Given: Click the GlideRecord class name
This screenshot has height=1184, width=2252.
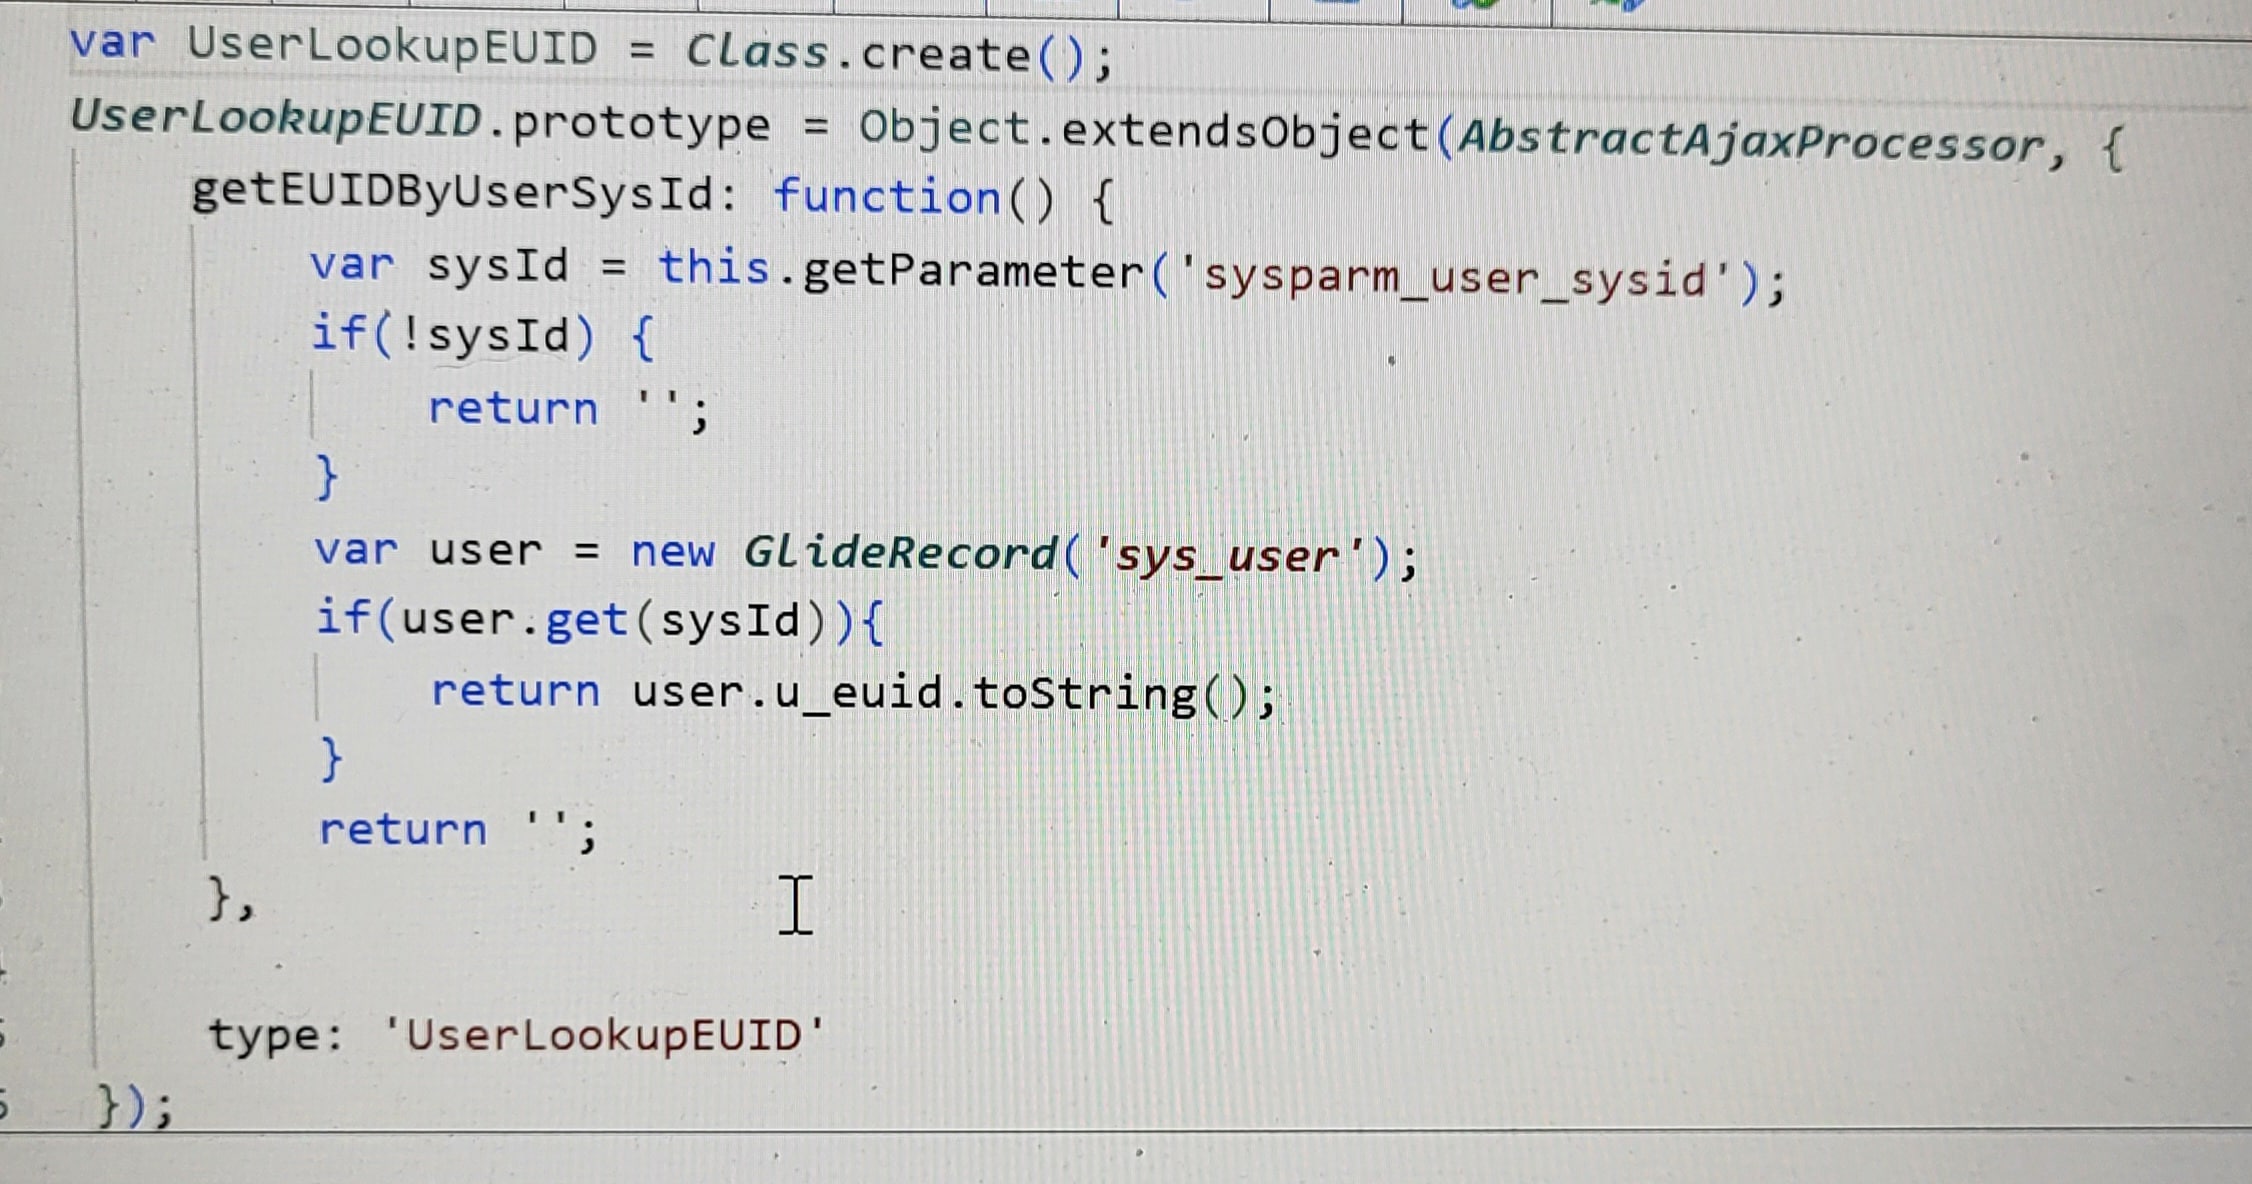Looking at the screenshot, I should click(900, 553).
